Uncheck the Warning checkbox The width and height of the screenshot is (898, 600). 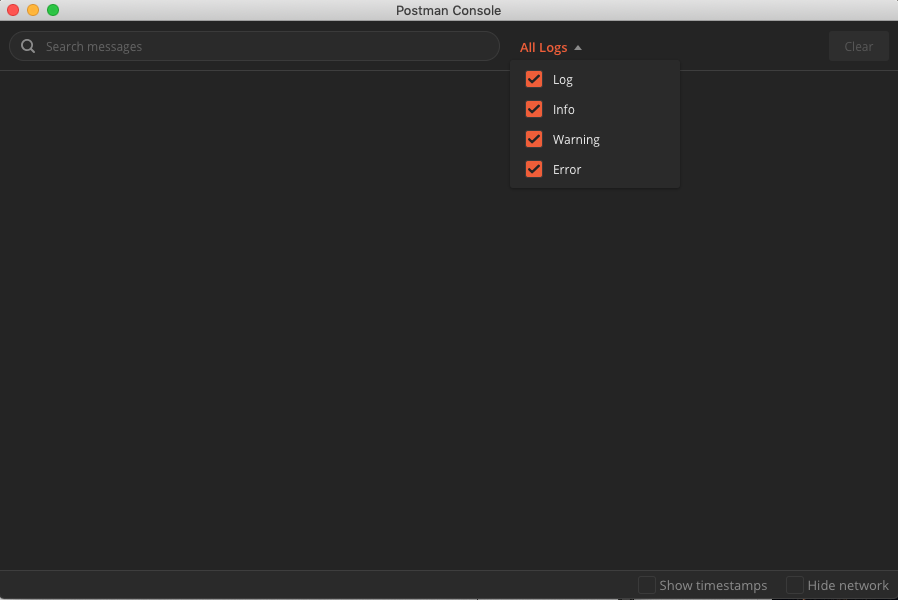pyautogui.click(x=534, y=139)
